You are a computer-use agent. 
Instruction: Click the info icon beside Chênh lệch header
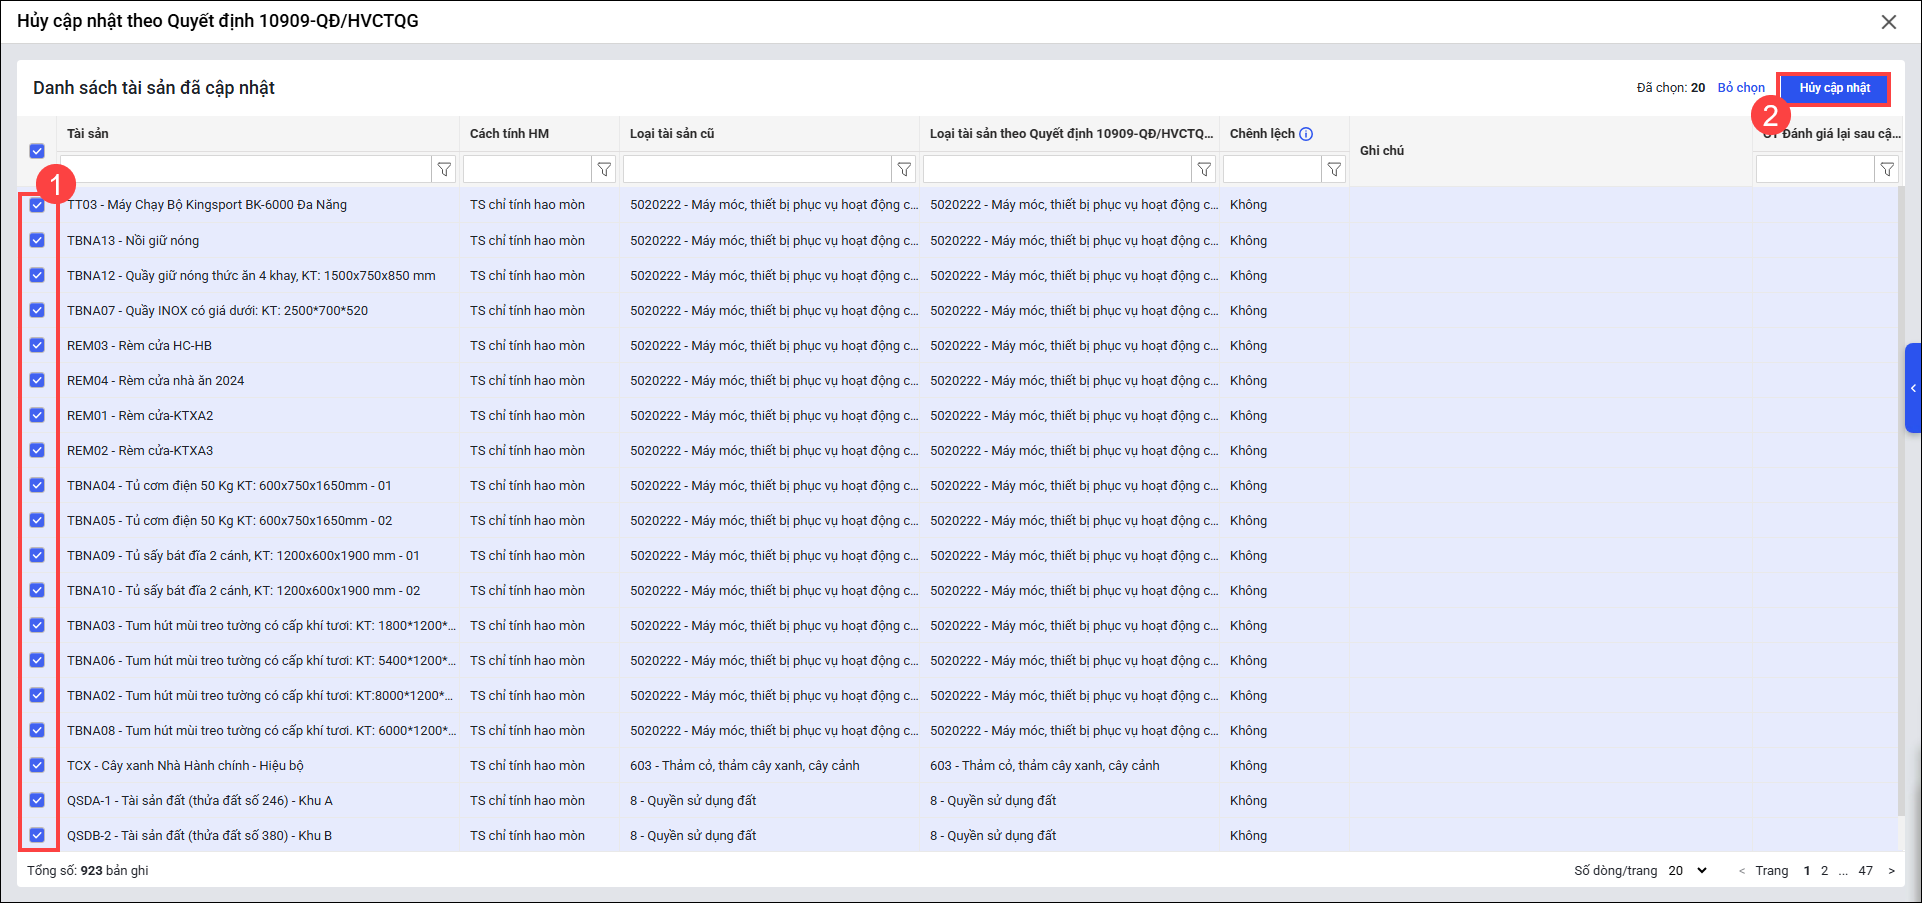pos(1306,134)
